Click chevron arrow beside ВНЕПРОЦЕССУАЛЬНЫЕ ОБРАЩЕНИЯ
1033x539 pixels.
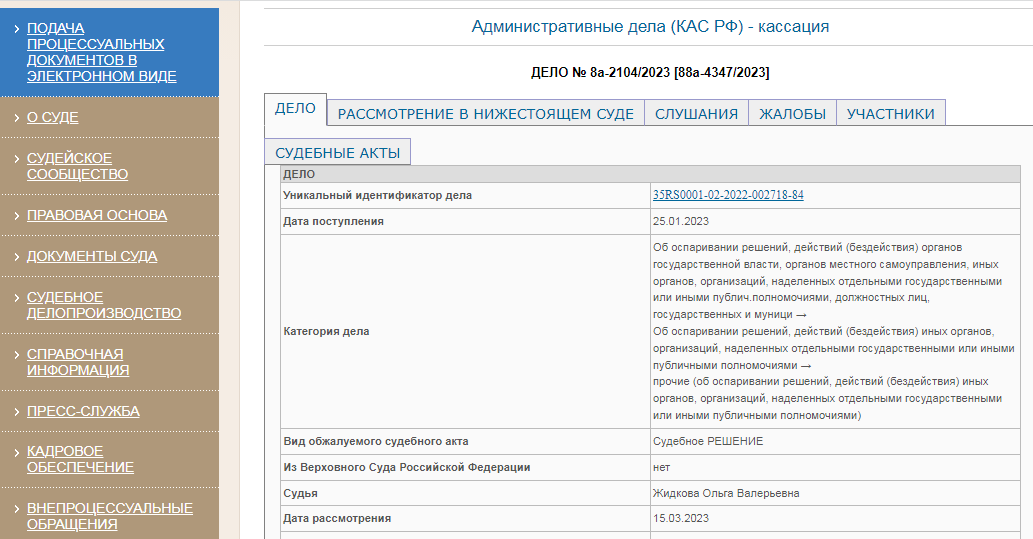[x=17, y=509]
